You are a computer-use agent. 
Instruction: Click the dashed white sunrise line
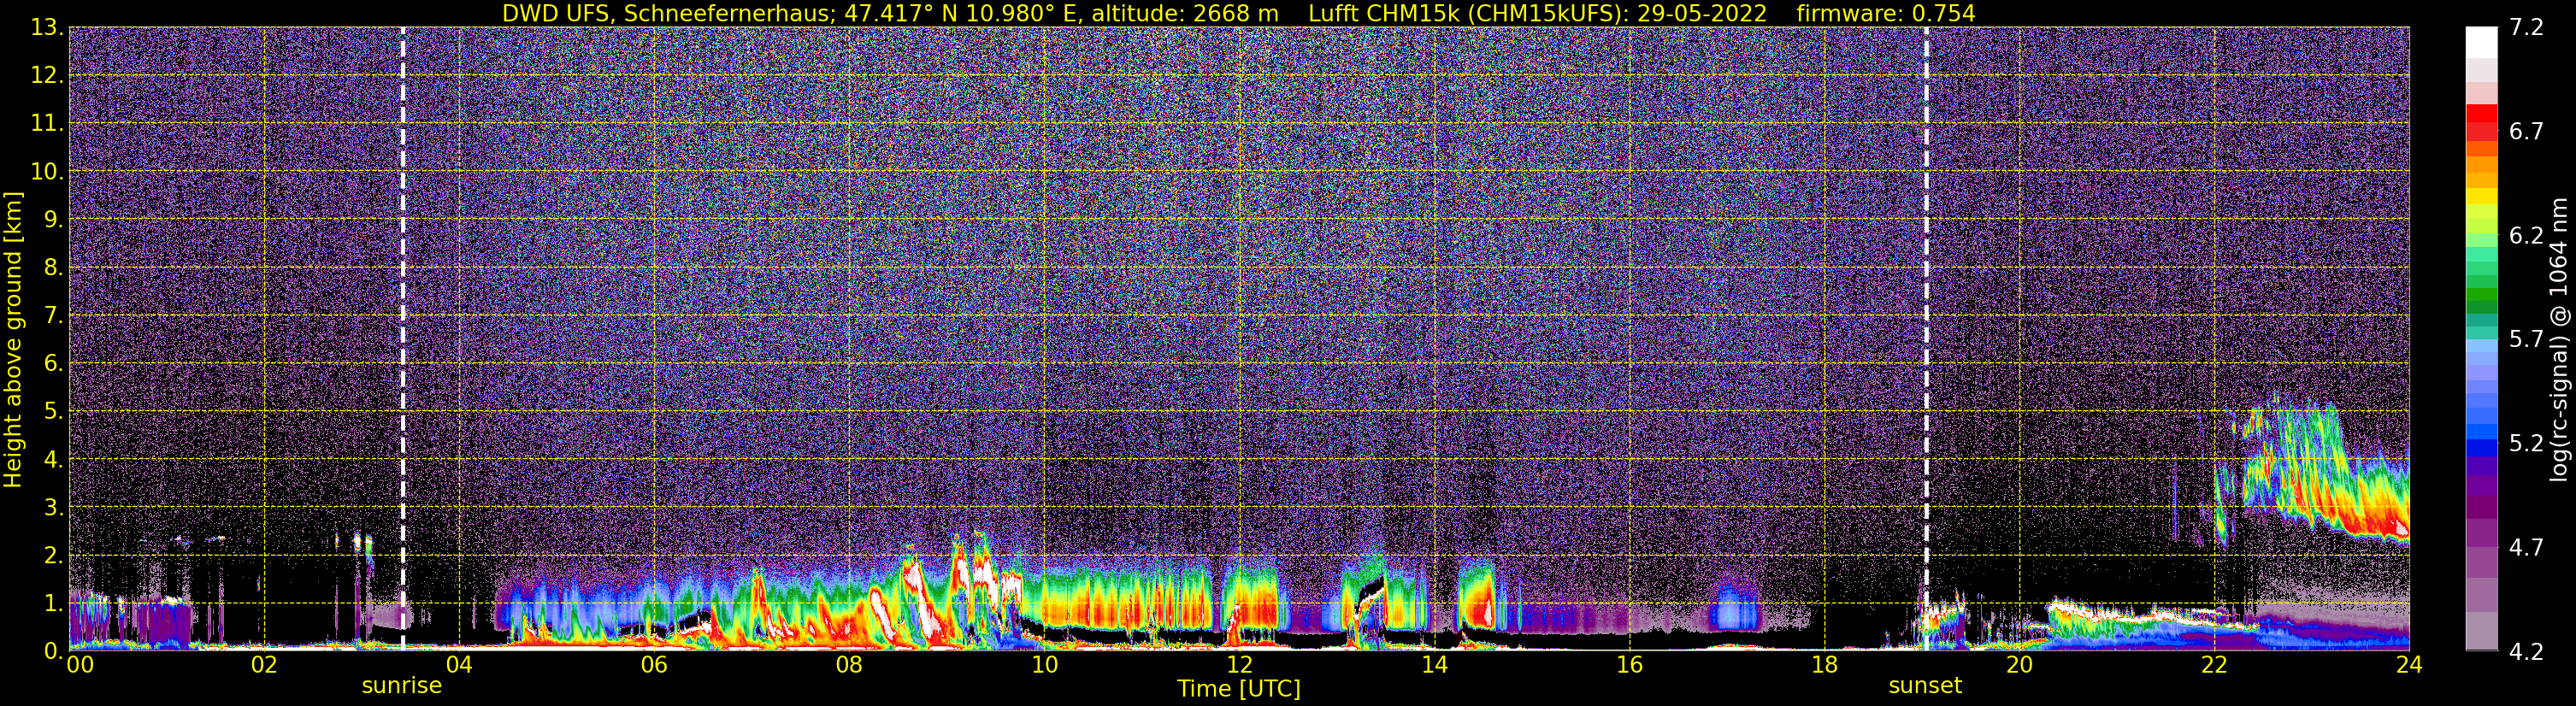[x=403, y=339]
